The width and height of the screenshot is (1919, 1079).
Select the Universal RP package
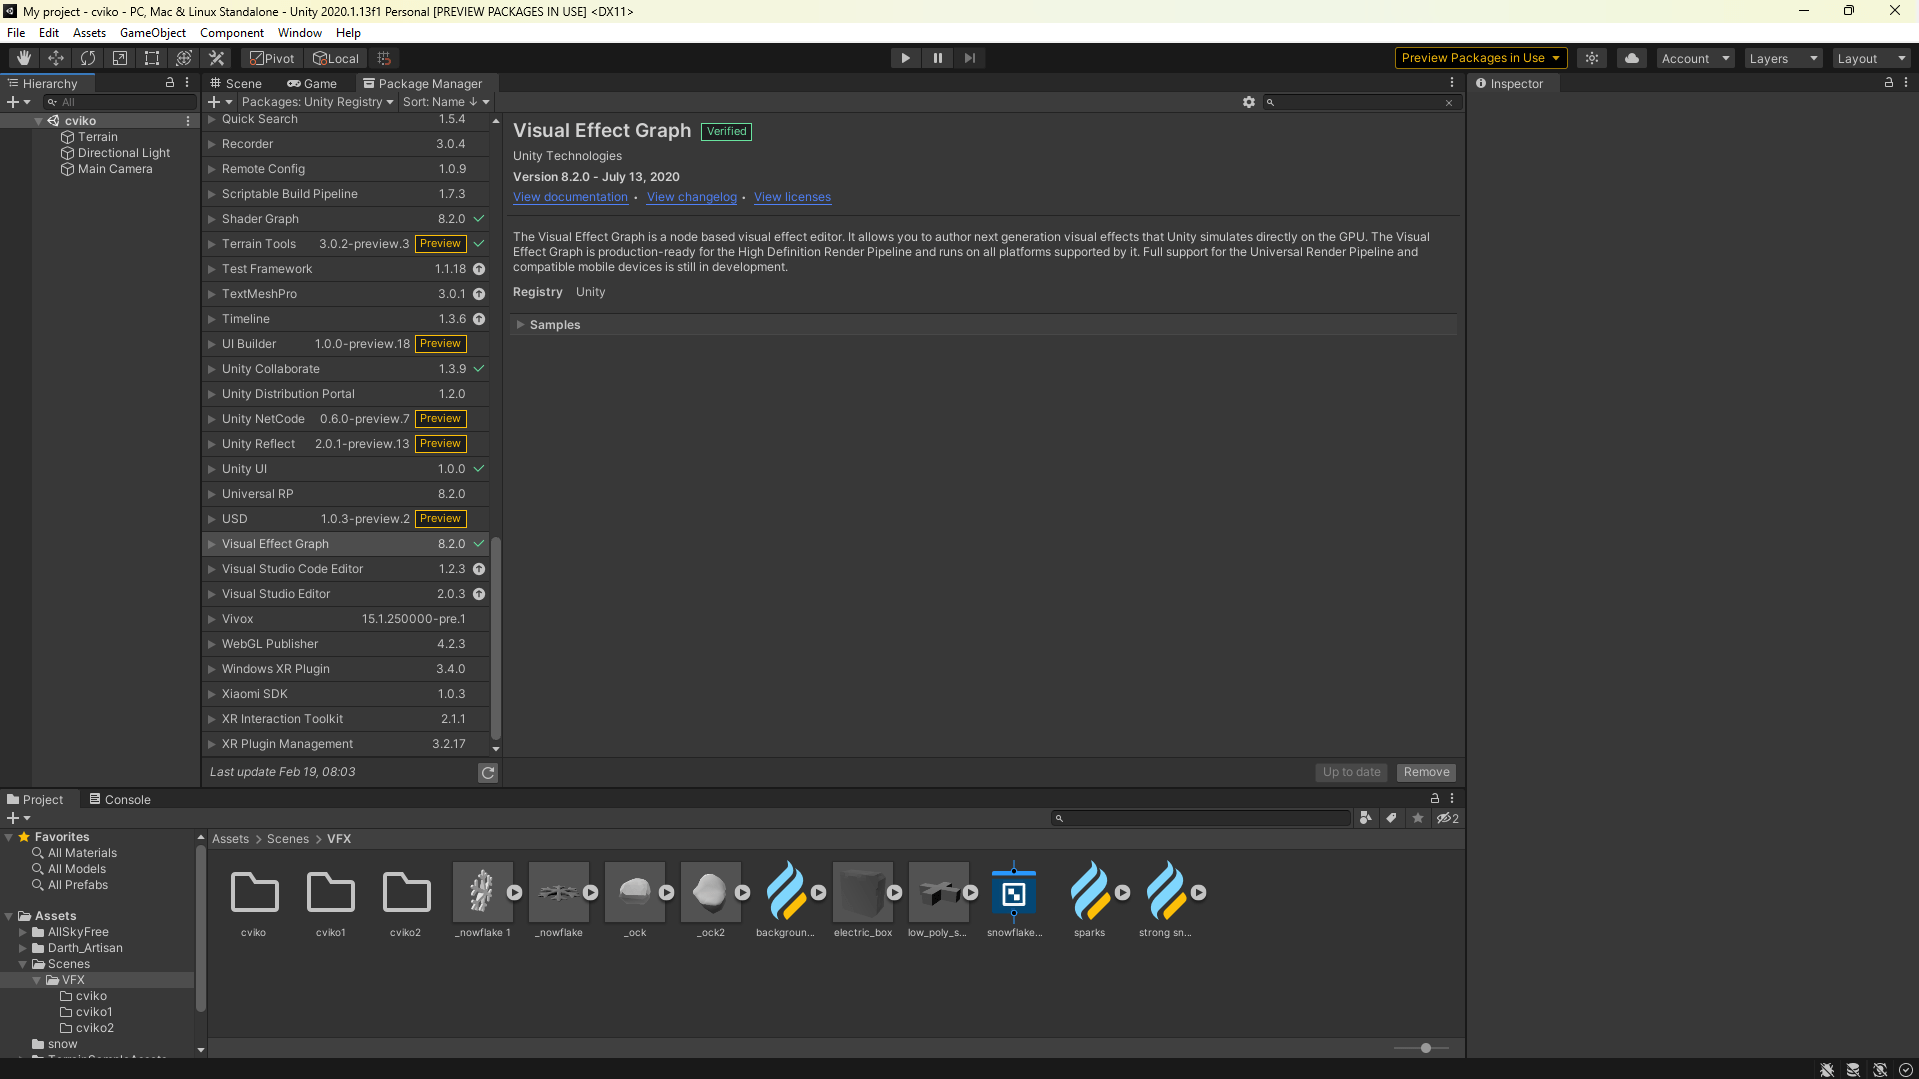346,494
